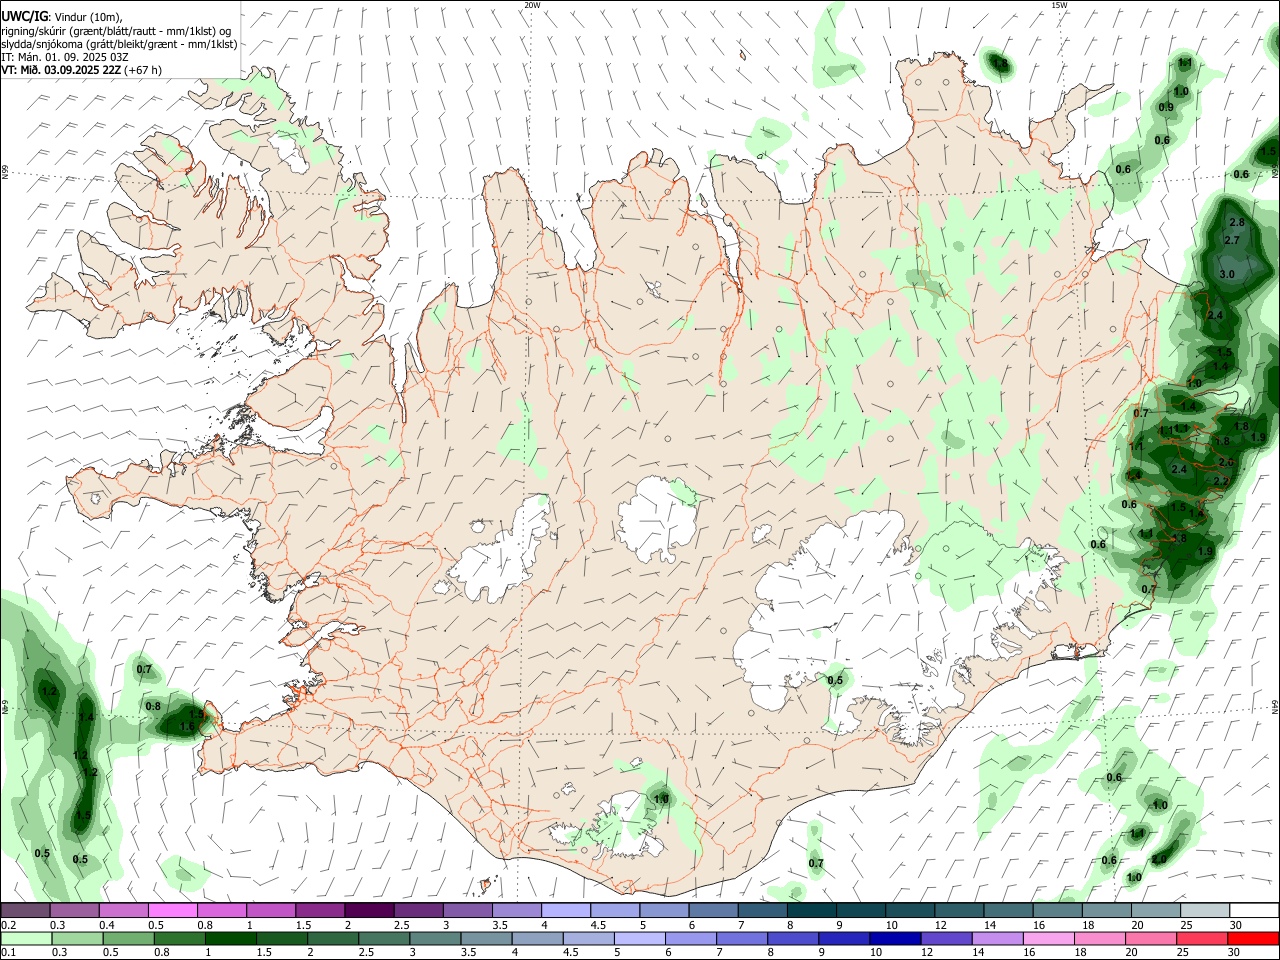
Task: Click the '20W' longitude label
Action: click(532, 5)
